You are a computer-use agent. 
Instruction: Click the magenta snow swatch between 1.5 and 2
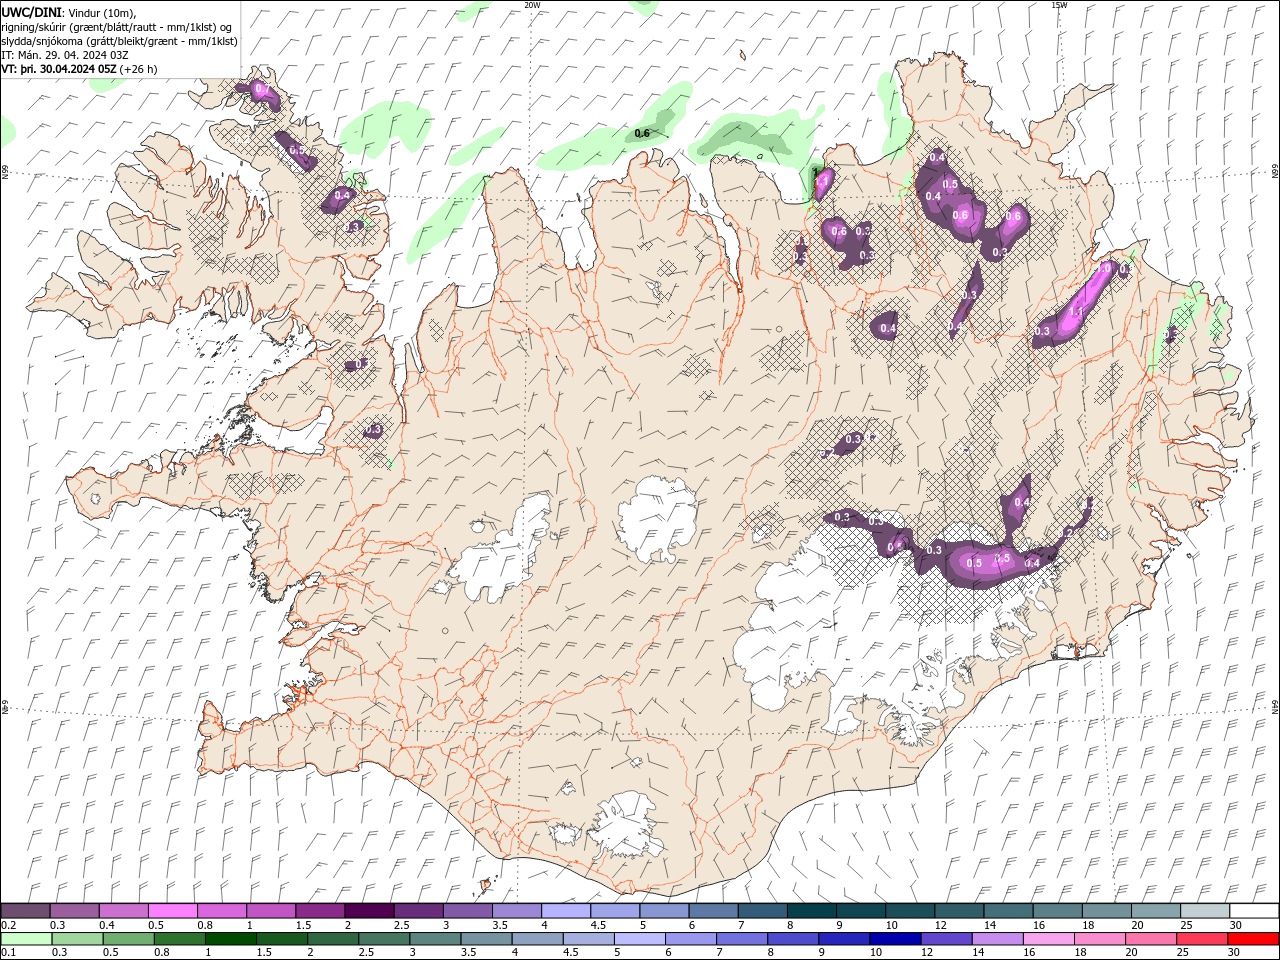click(x=320, y=911)
